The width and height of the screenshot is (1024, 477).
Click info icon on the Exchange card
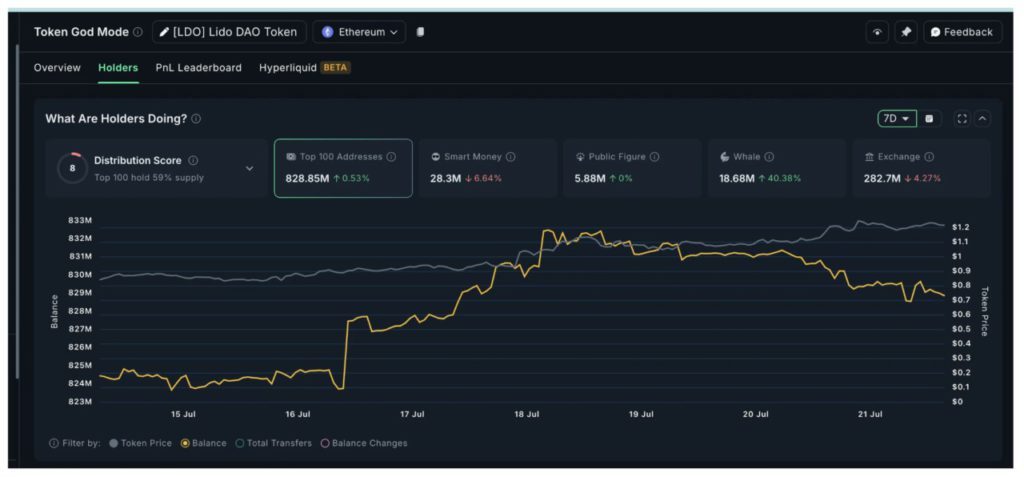click(929, 157)
